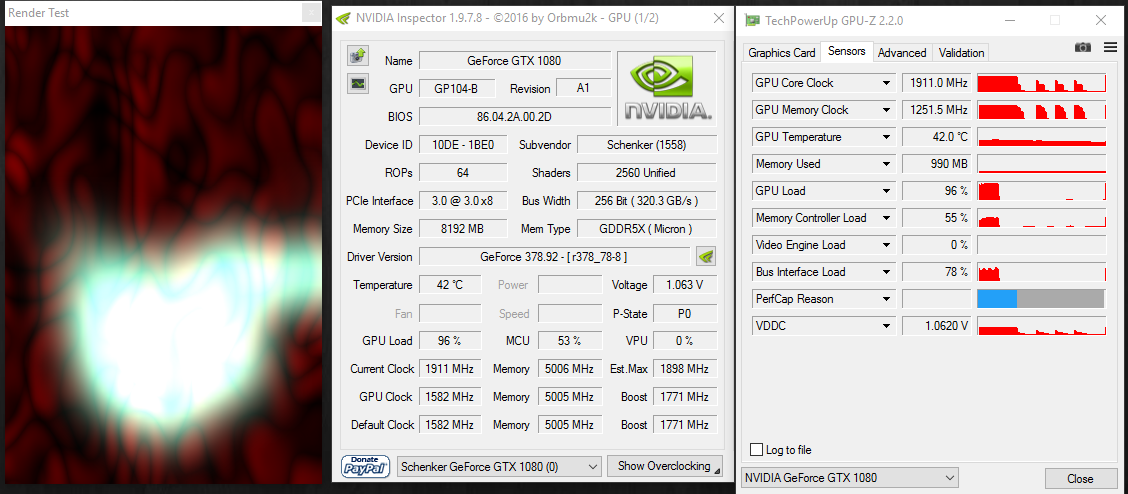
Task: Click the Memory Controller Load graph
Action: pyautogui.click(x=1042, y=218)
